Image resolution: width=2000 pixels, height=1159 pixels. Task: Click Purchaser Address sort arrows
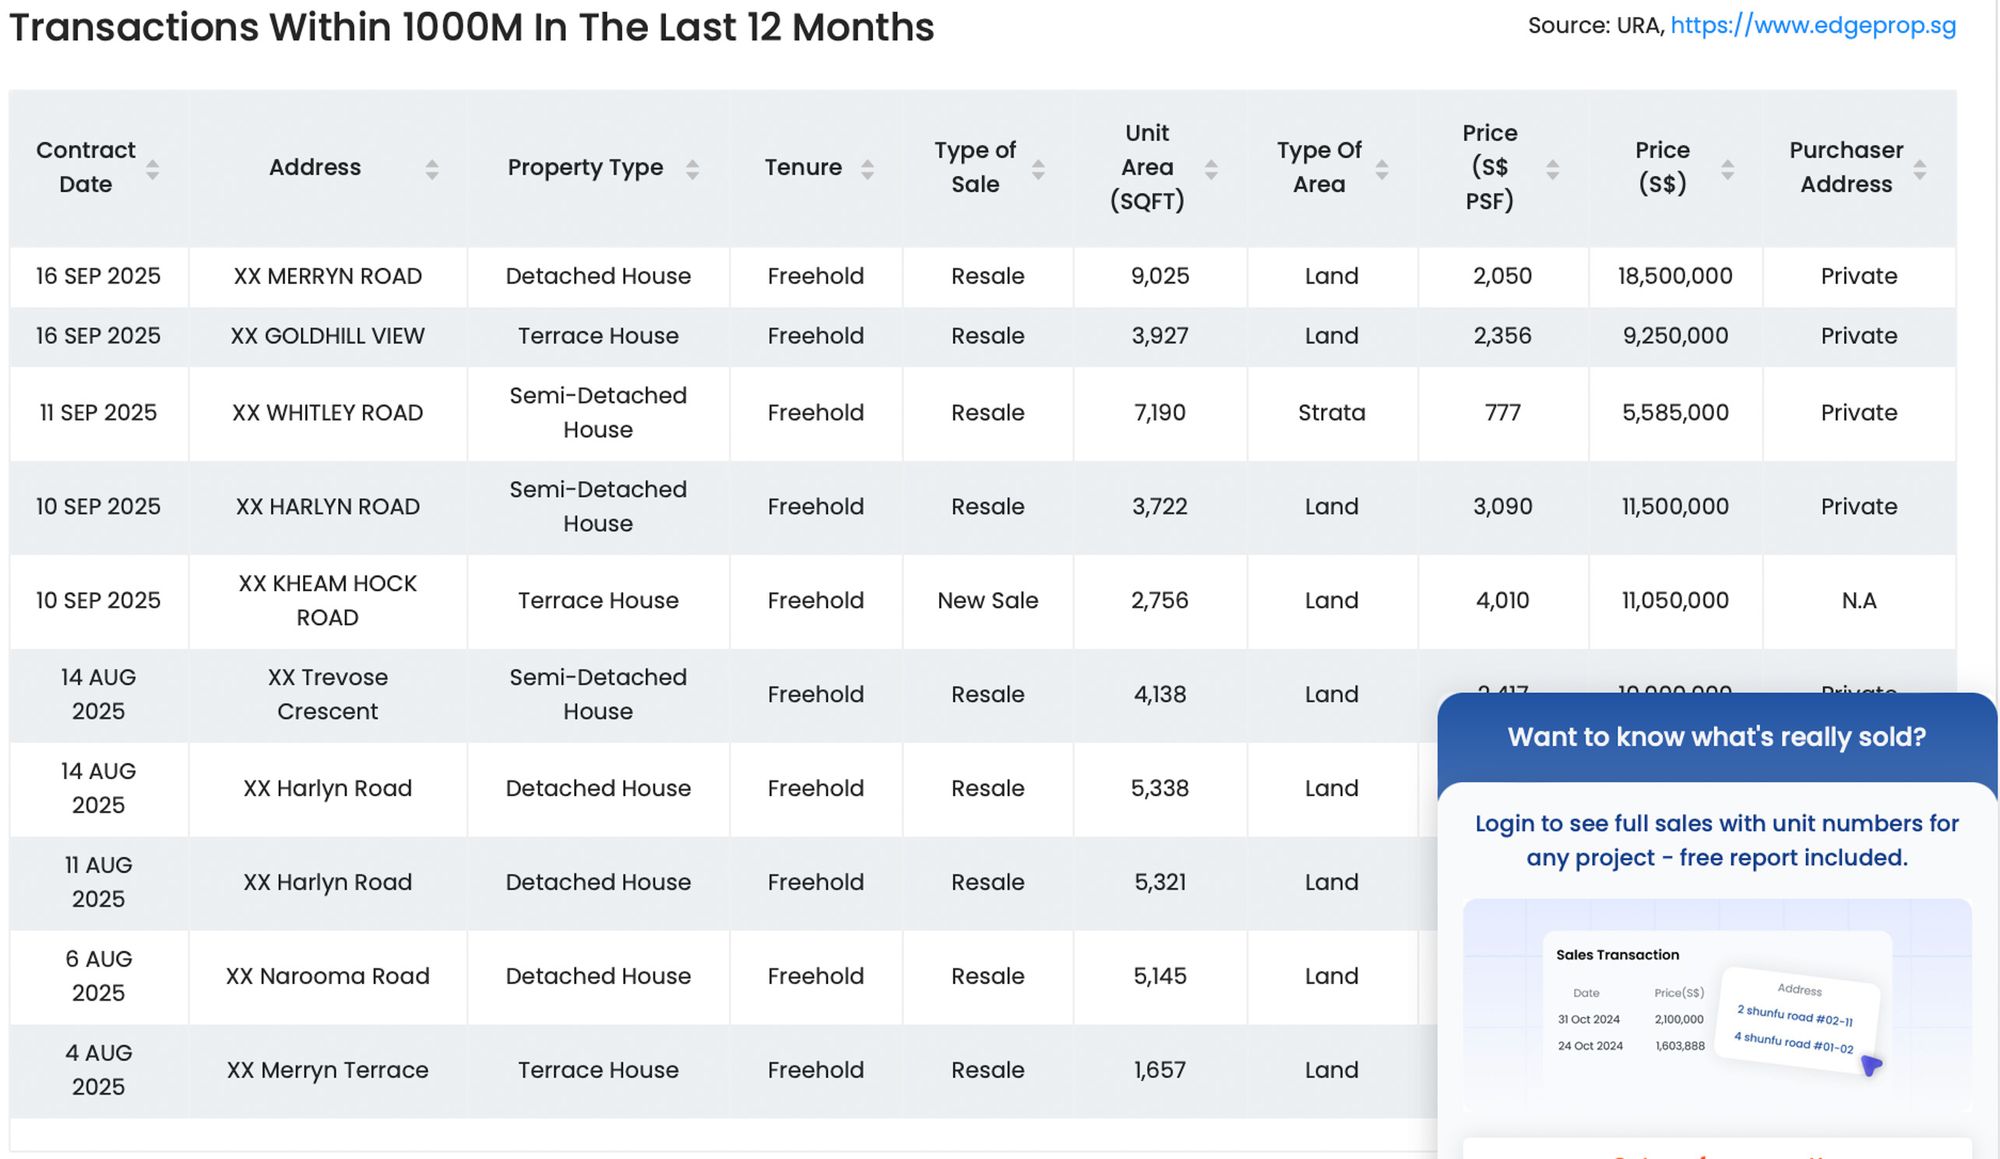(x=1919, y=169)
